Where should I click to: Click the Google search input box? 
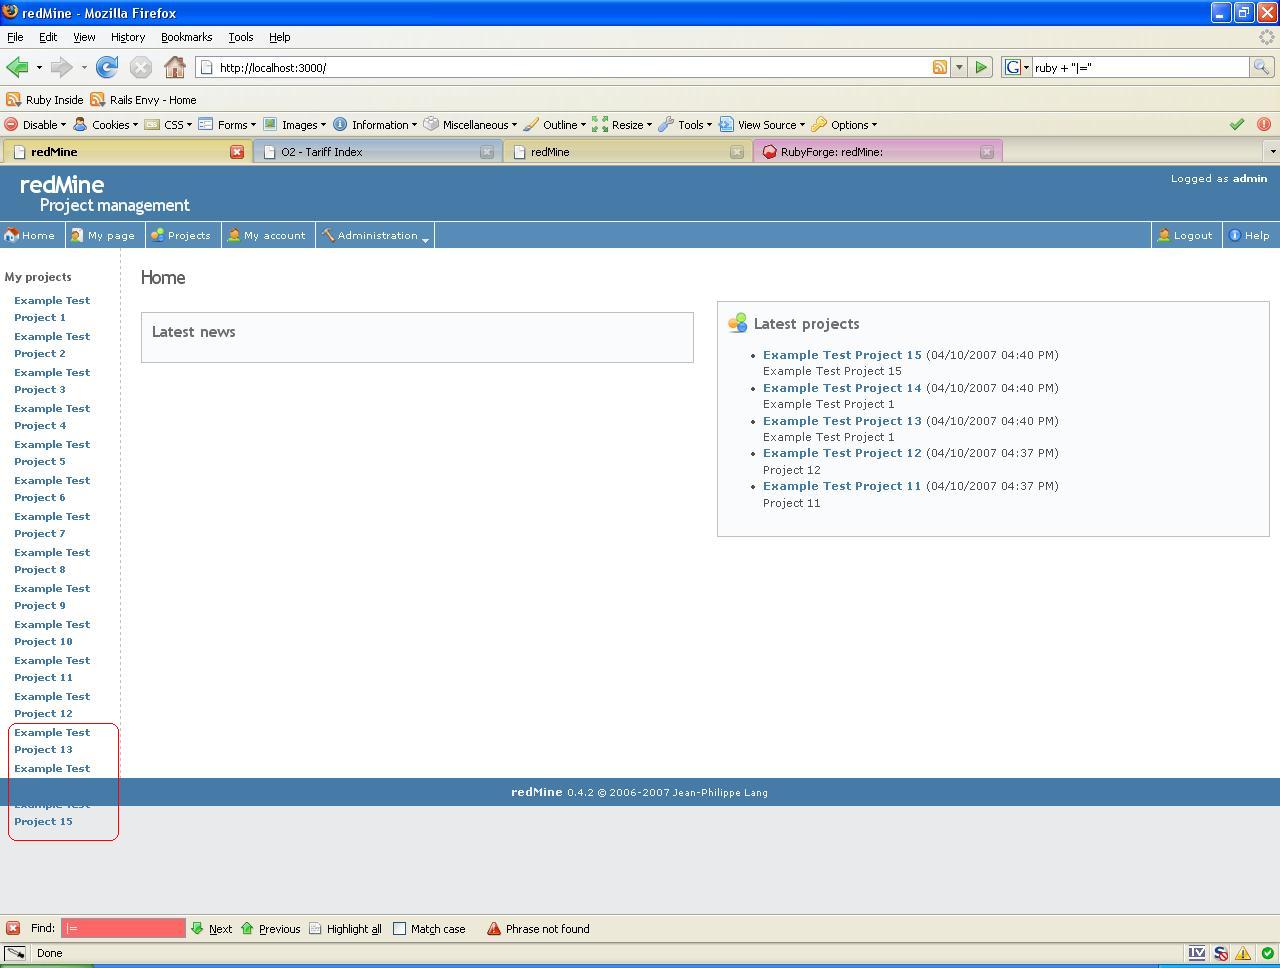[1140, 67]
